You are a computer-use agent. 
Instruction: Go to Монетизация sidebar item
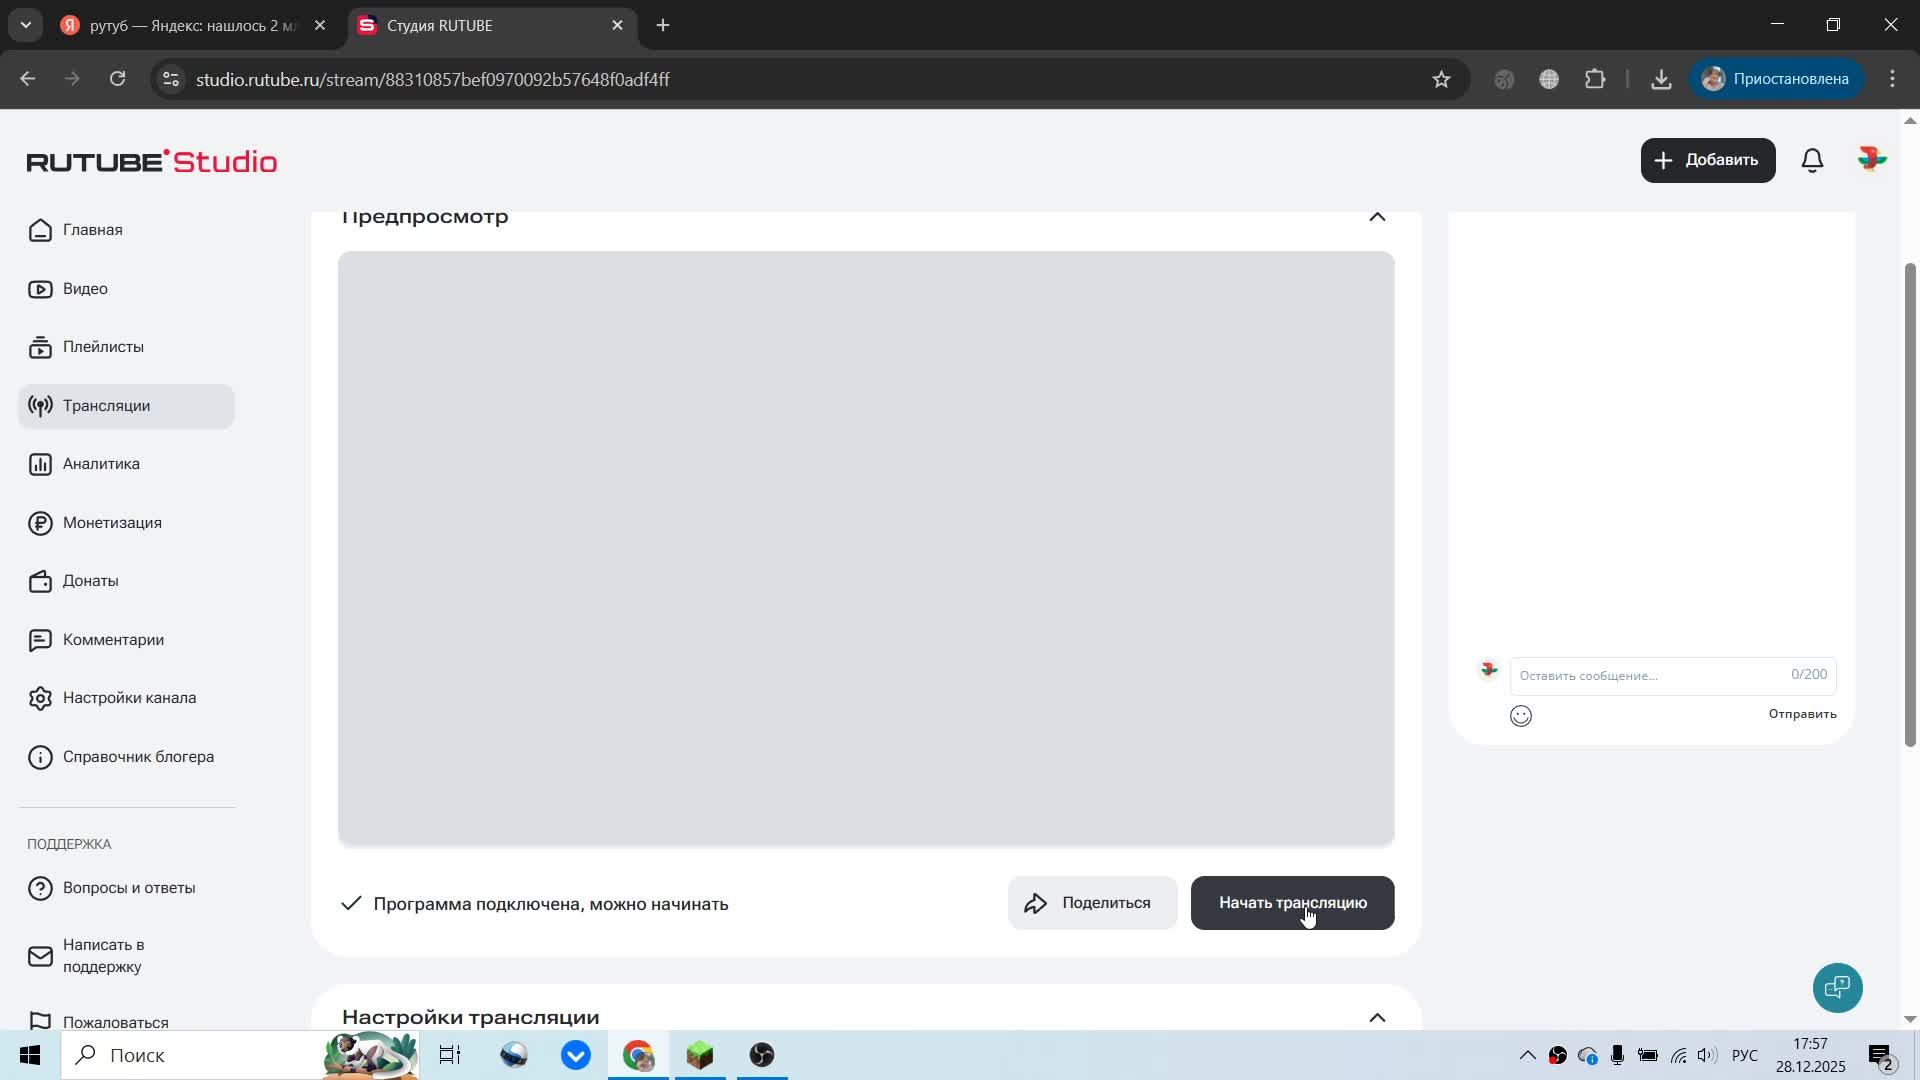tap(112, 523)
